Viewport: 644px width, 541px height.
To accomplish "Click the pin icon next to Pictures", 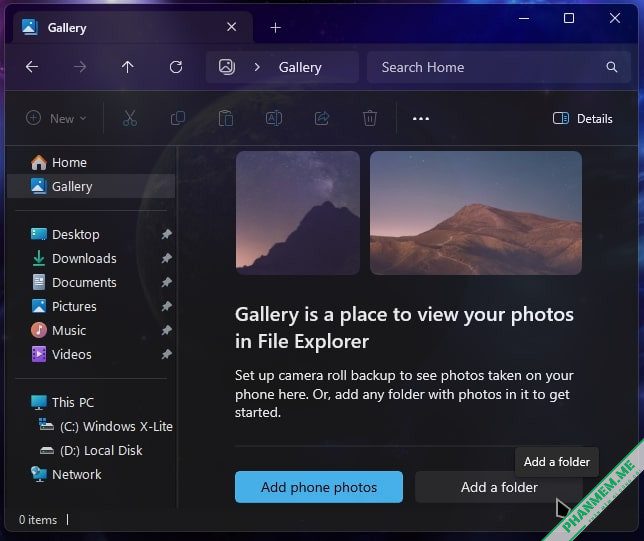I will [166, 306].
